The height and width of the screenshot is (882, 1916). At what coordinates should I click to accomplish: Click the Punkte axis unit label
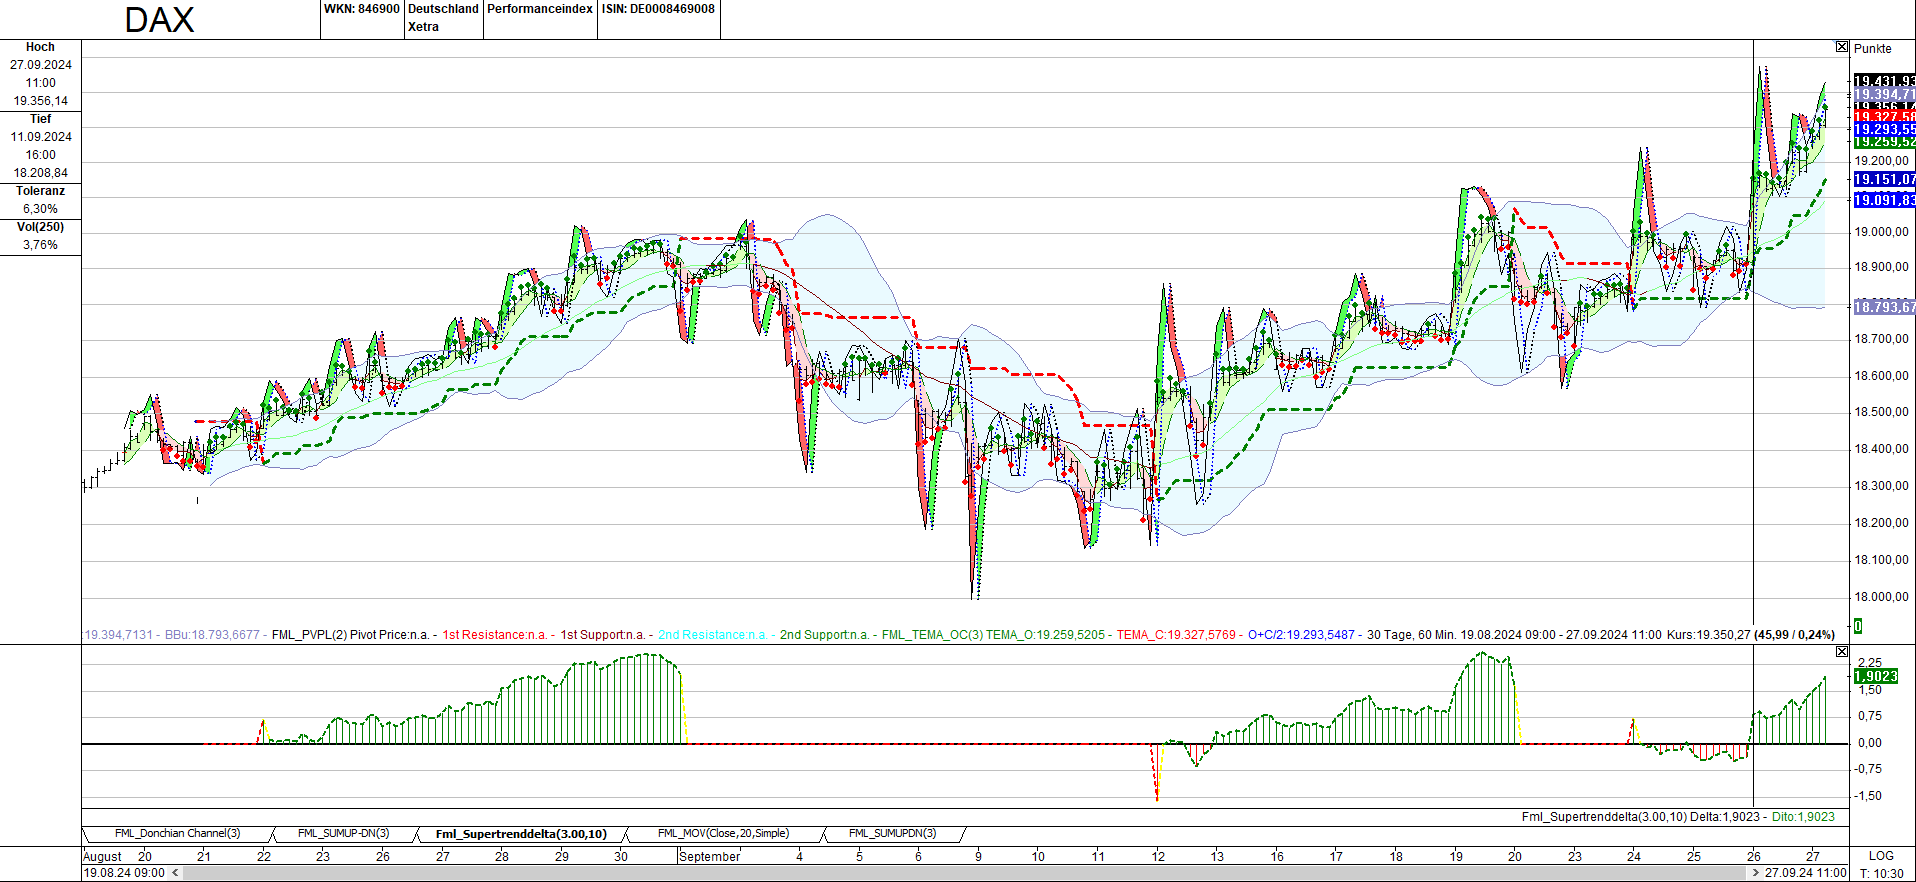pyautogui.click(x=1872, y=48)
